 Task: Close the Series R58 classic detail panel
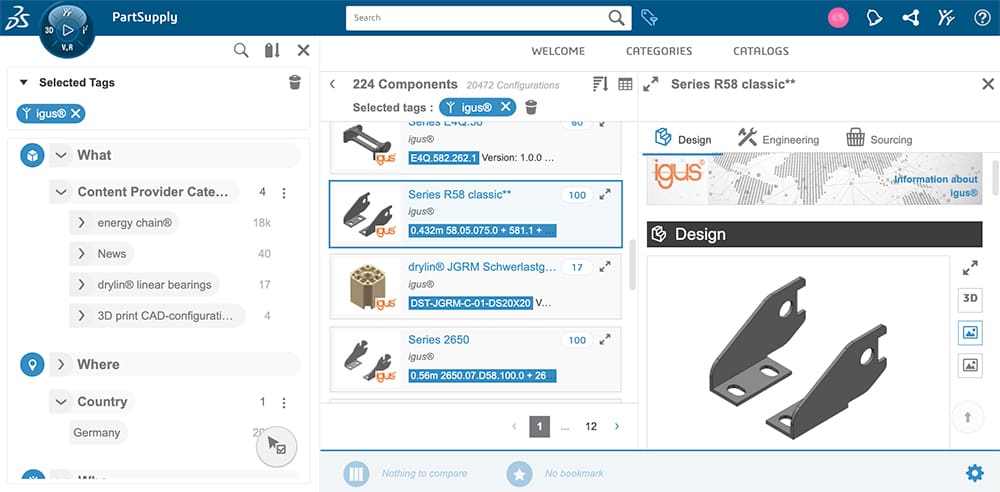click(988, 84)
